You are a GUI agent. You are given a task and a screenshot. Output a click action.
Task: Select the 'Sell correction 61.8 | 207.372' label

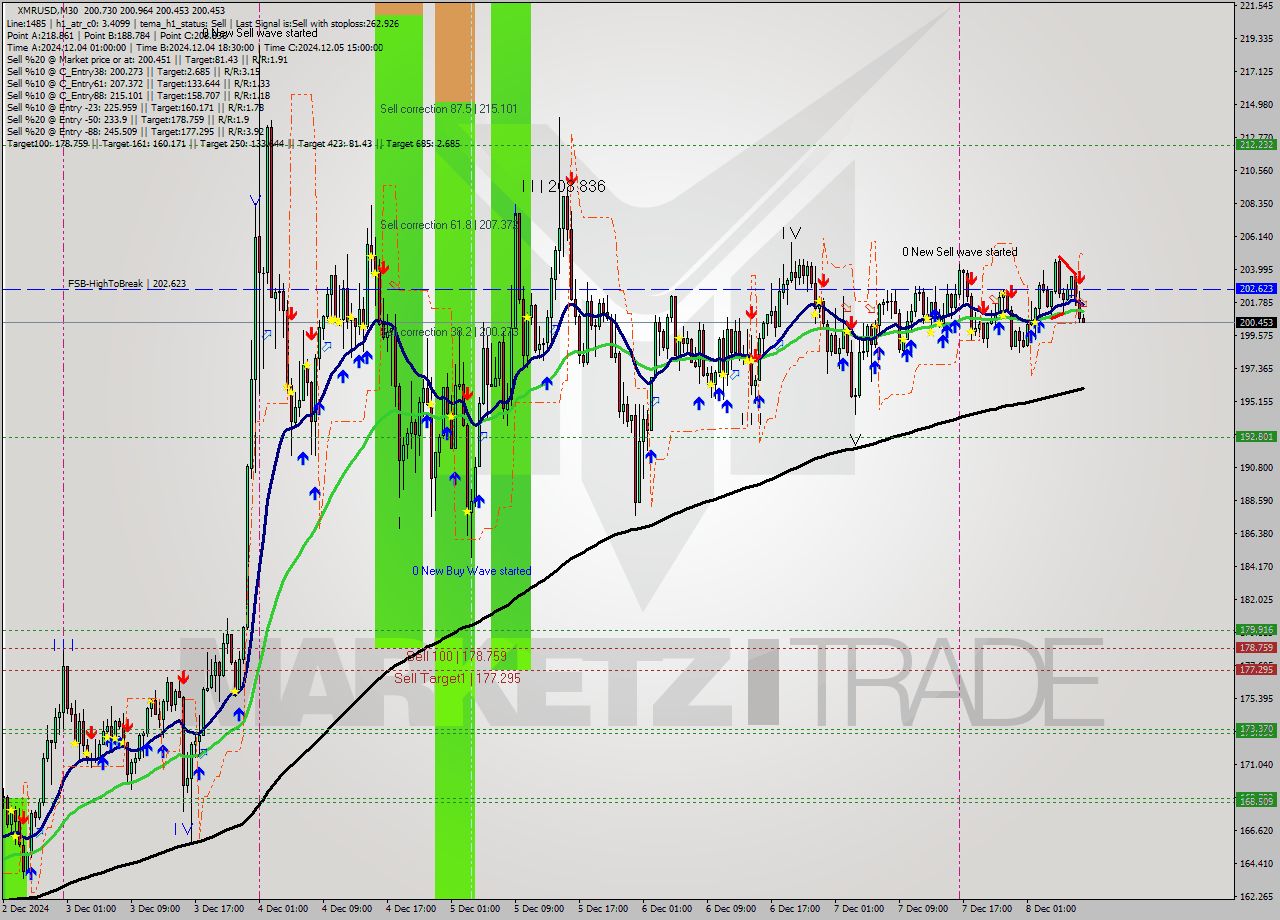tap(448, 225)
